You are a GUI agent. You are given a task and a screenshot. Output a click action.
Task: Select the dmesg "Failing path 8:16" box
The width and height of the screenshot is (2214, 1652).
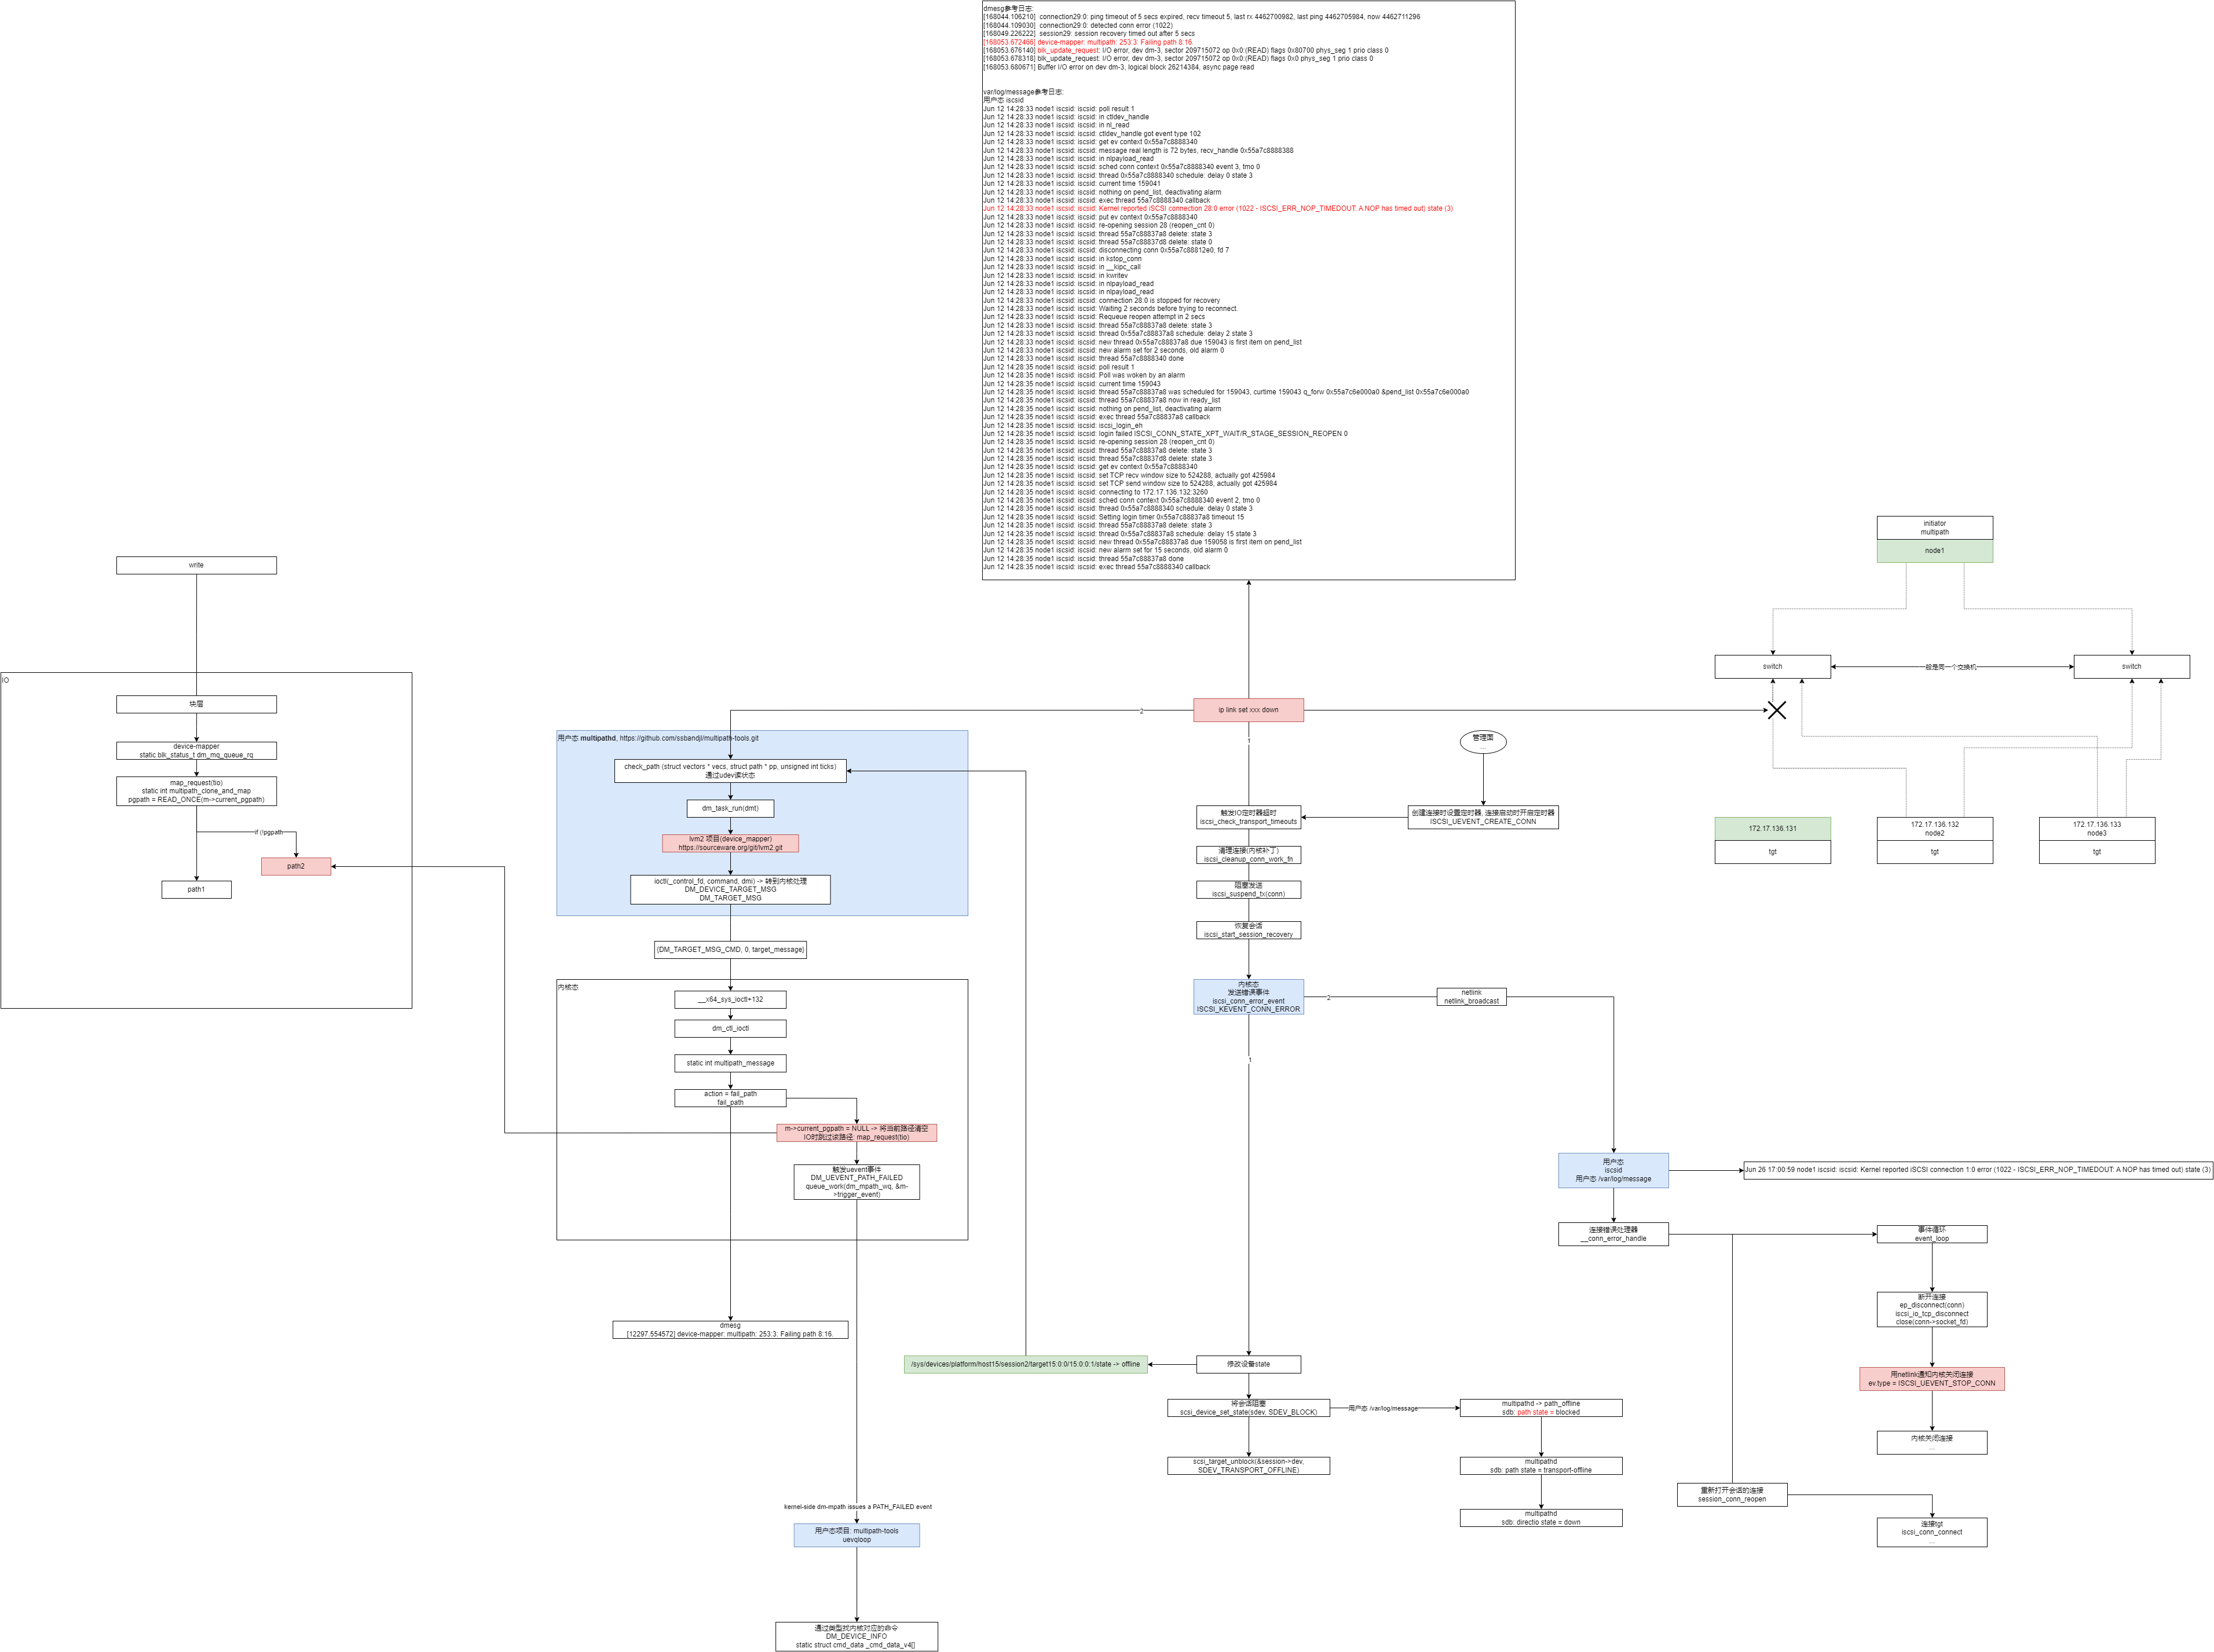pyautogui.click(x=730, y=1330)
